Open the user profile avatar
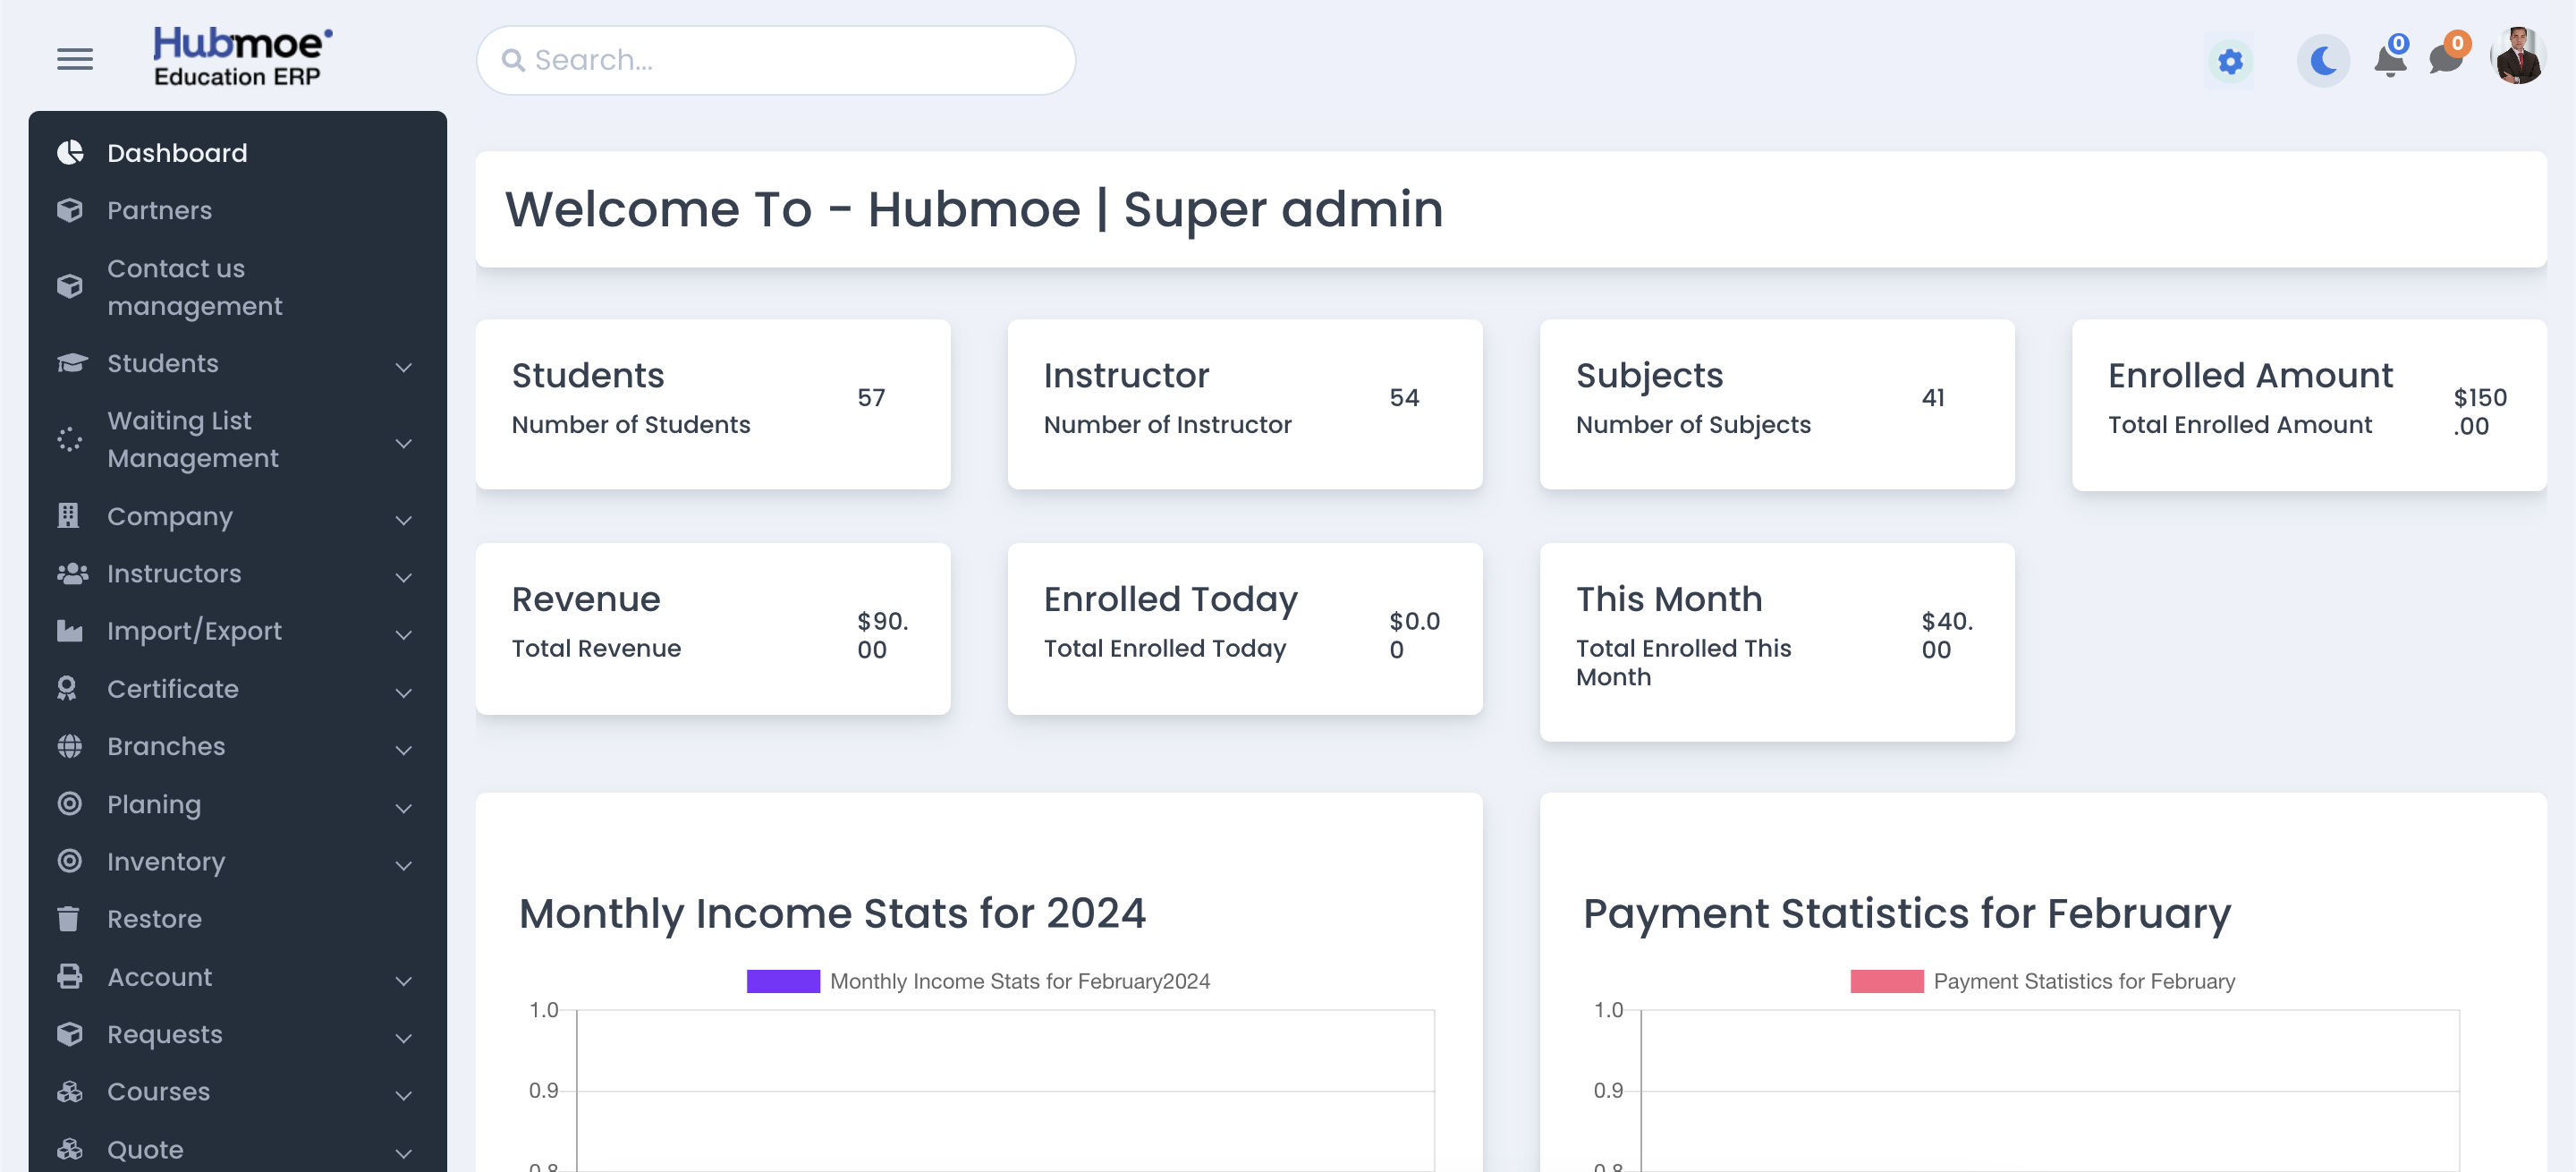2576x1172 pixels. 2519,57
